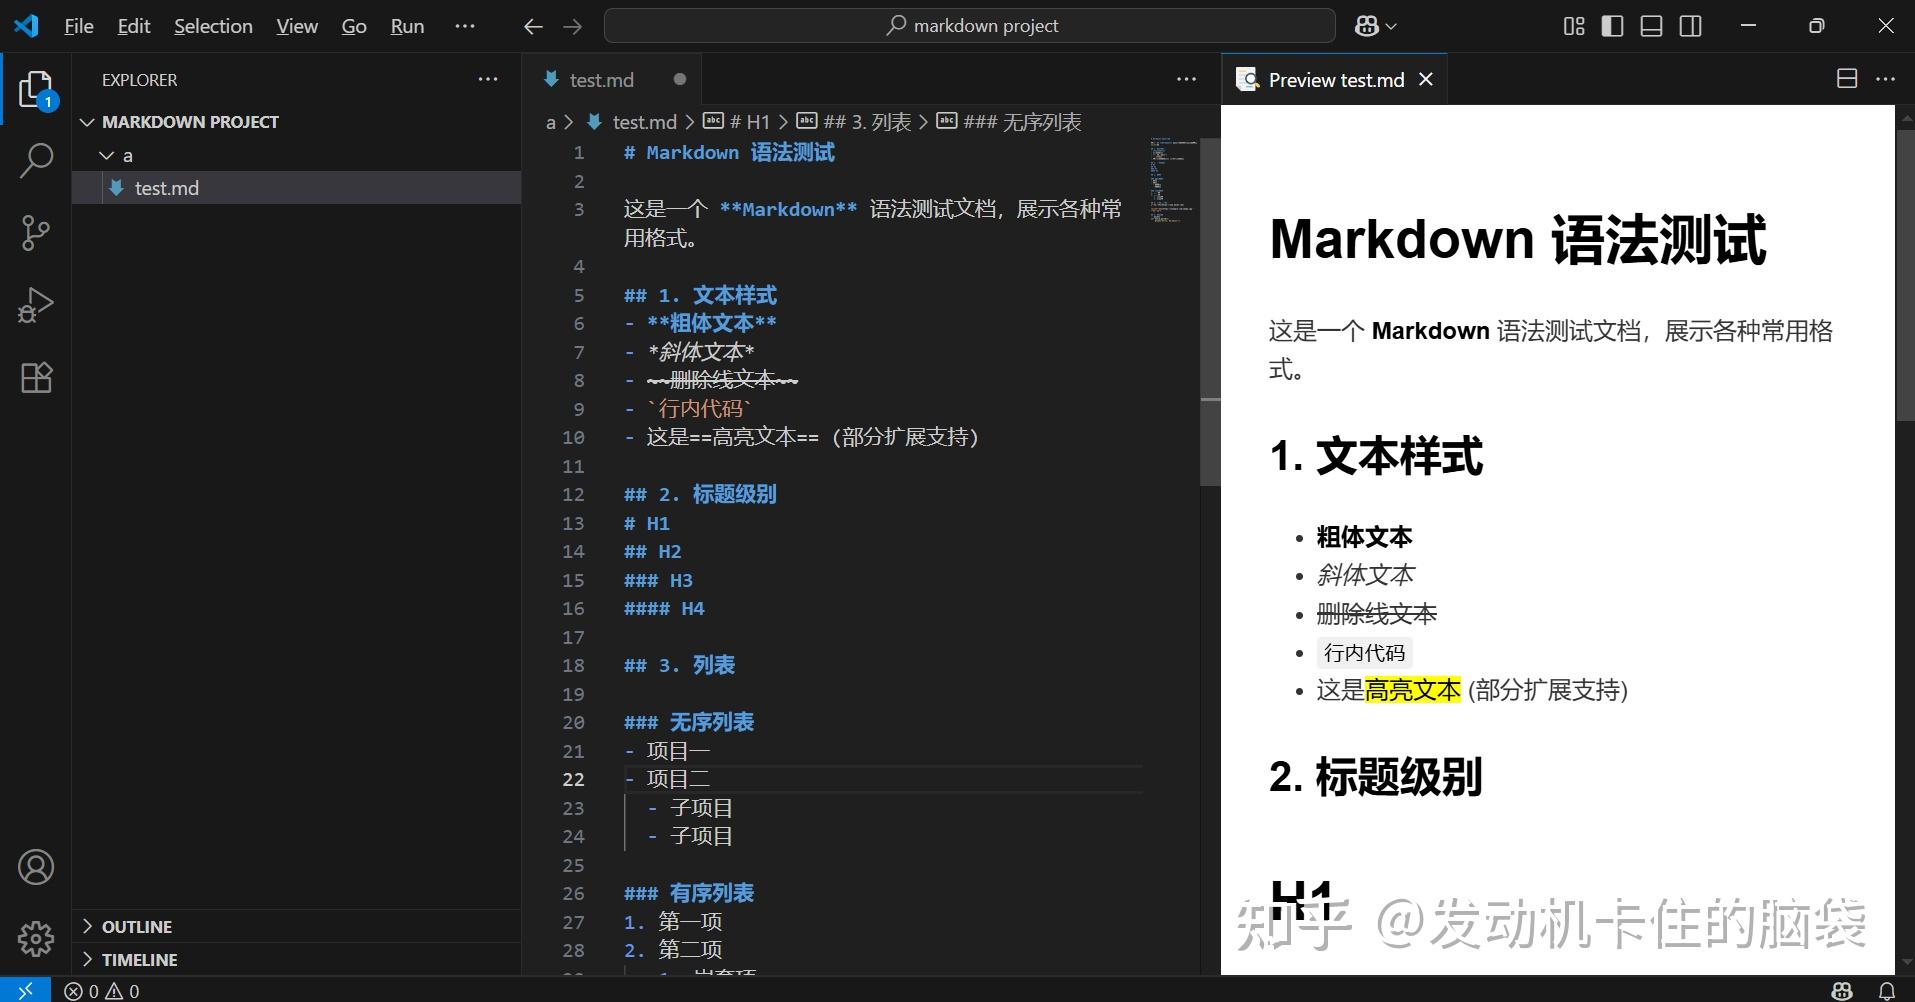
Task: Open the Selection menu
Action: pos(213,26)
